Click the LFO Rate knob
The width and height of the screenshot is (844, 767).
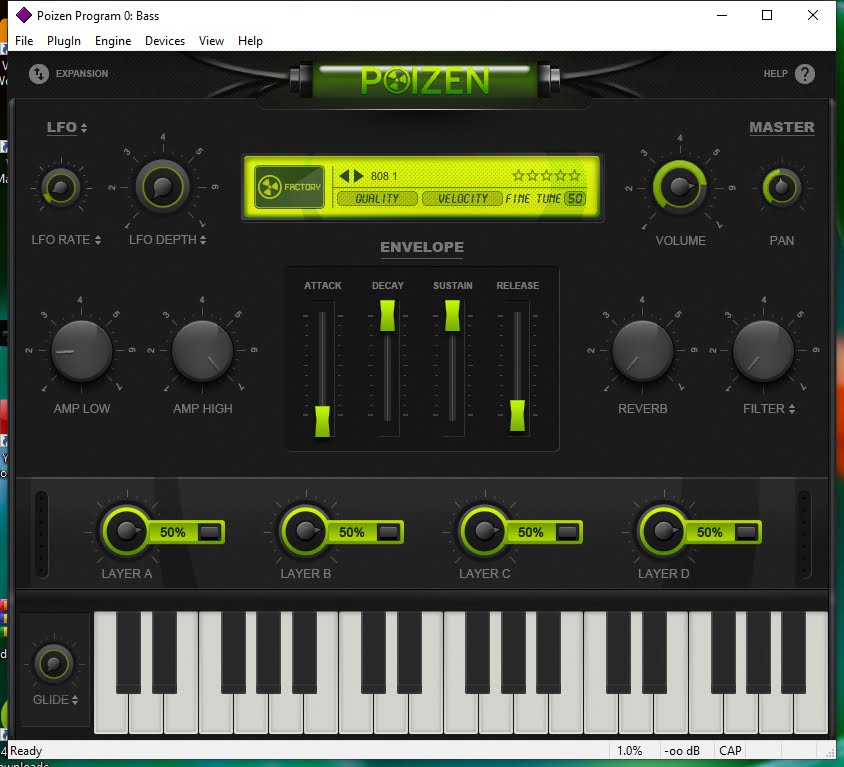(x=60, y=187)
